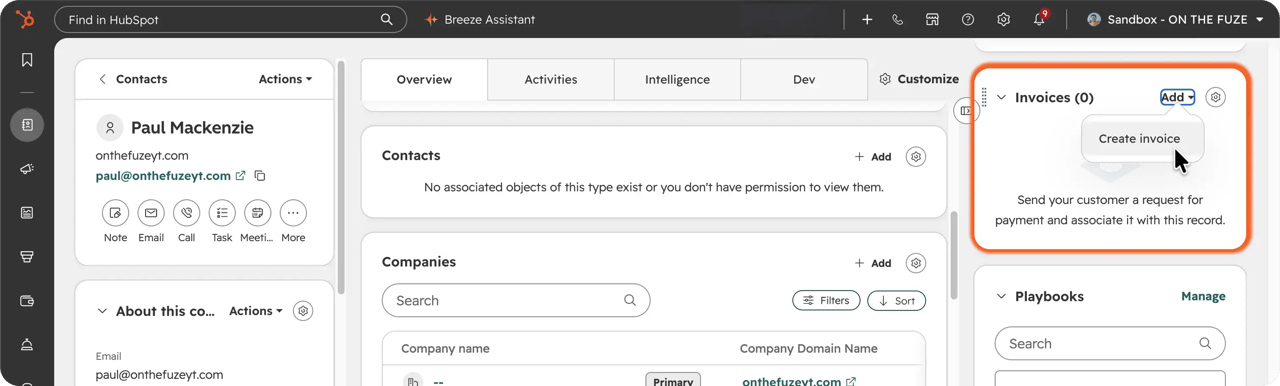Collapse the Invoices section chevron
The width and height of the screenshot is (1280, 386).
point(1001,97)
